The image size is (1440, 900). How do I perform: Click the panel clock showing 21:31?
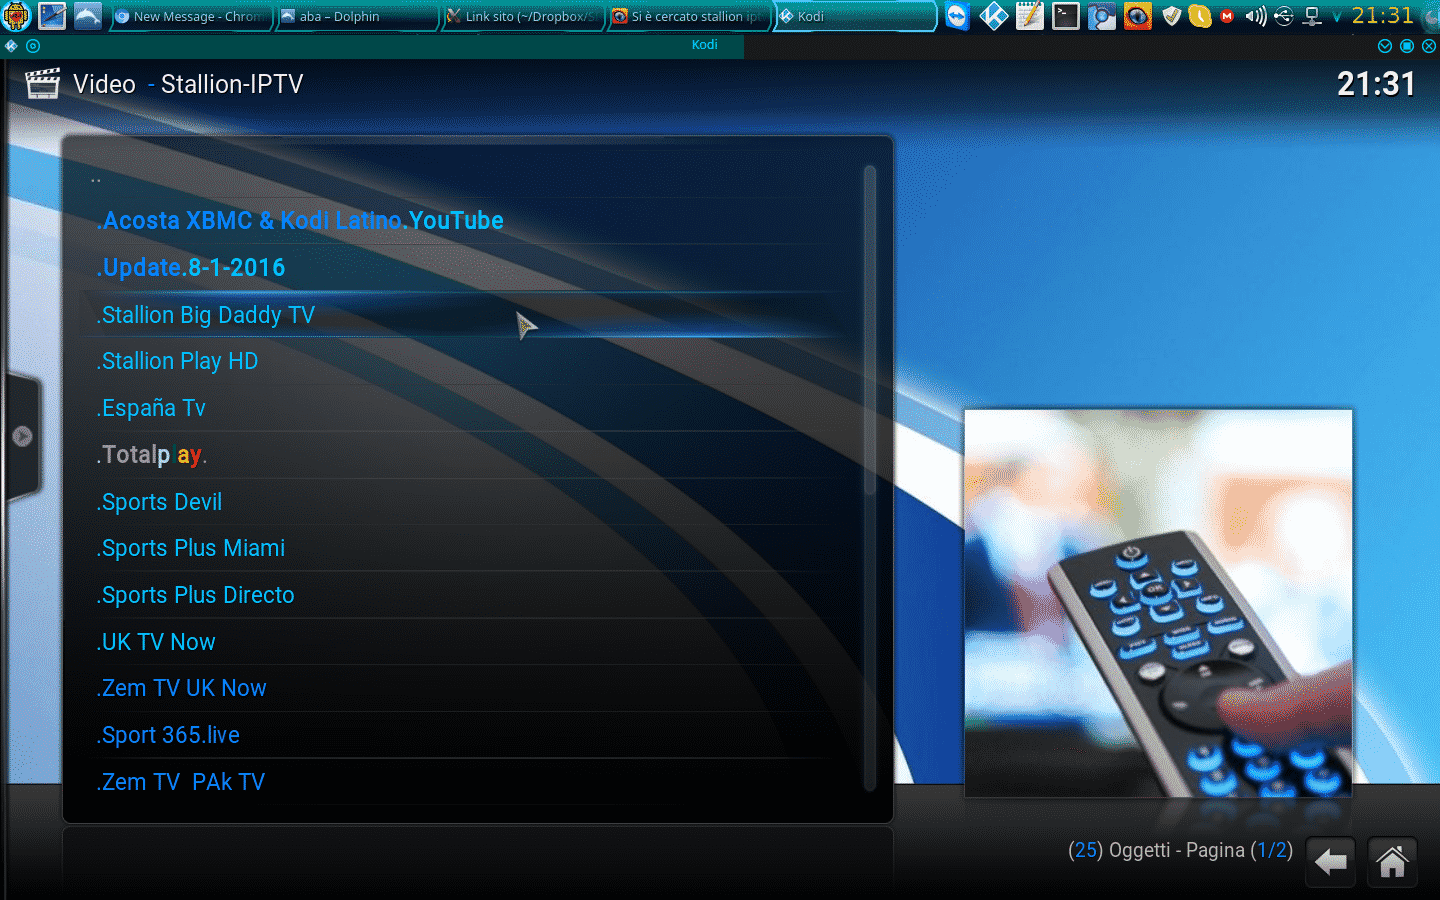(1383, 16)
